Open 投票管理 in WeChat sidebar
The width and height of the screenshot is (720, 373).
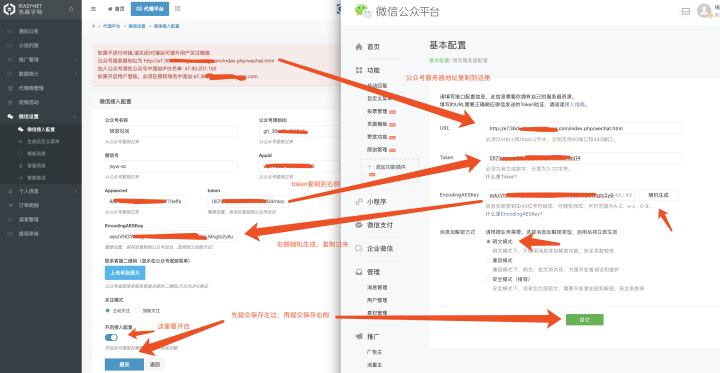(377, 111)
